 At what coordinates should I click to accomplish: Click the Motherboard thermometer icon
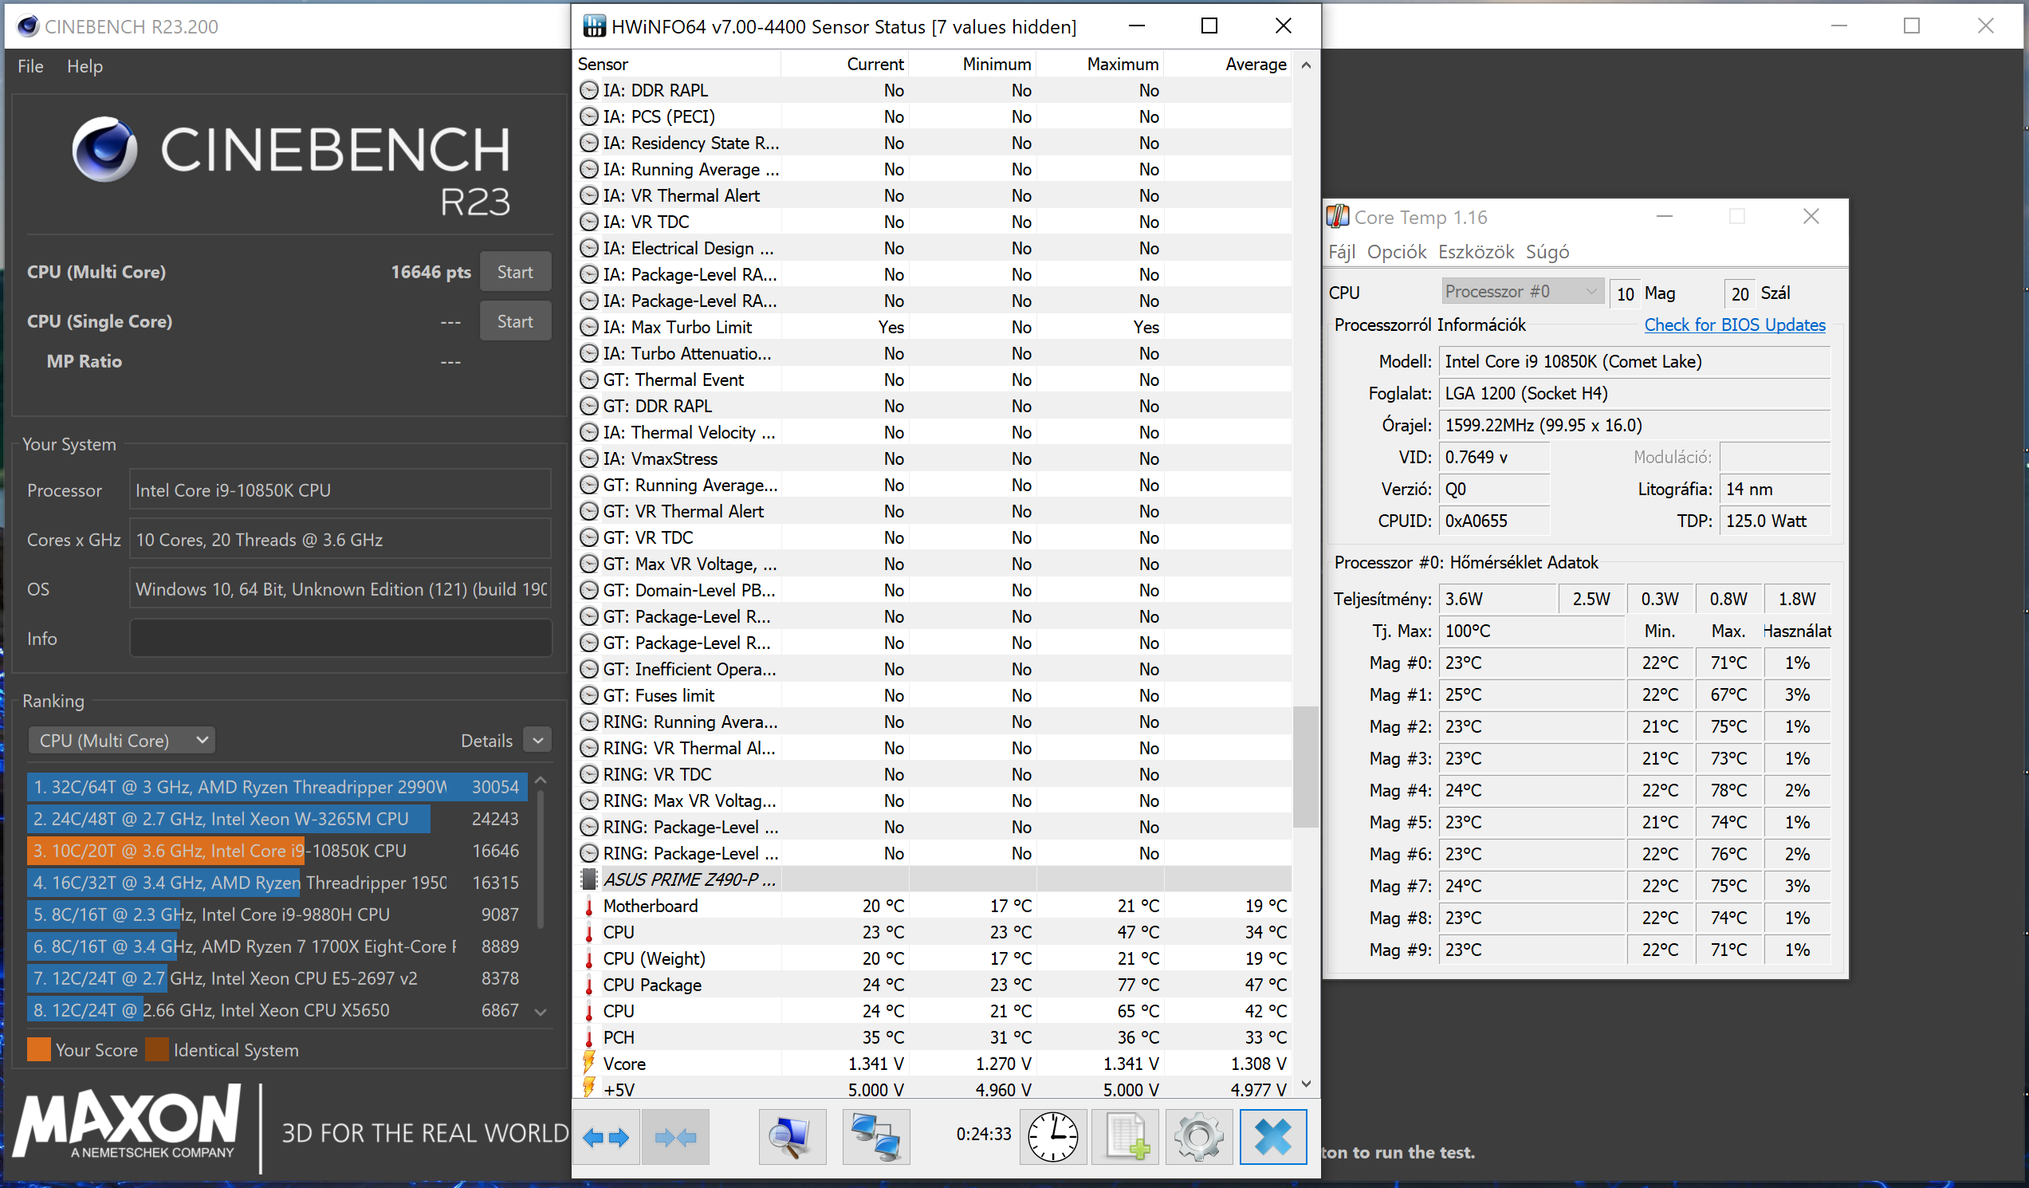pyautogui.click(x=589, y=906)
